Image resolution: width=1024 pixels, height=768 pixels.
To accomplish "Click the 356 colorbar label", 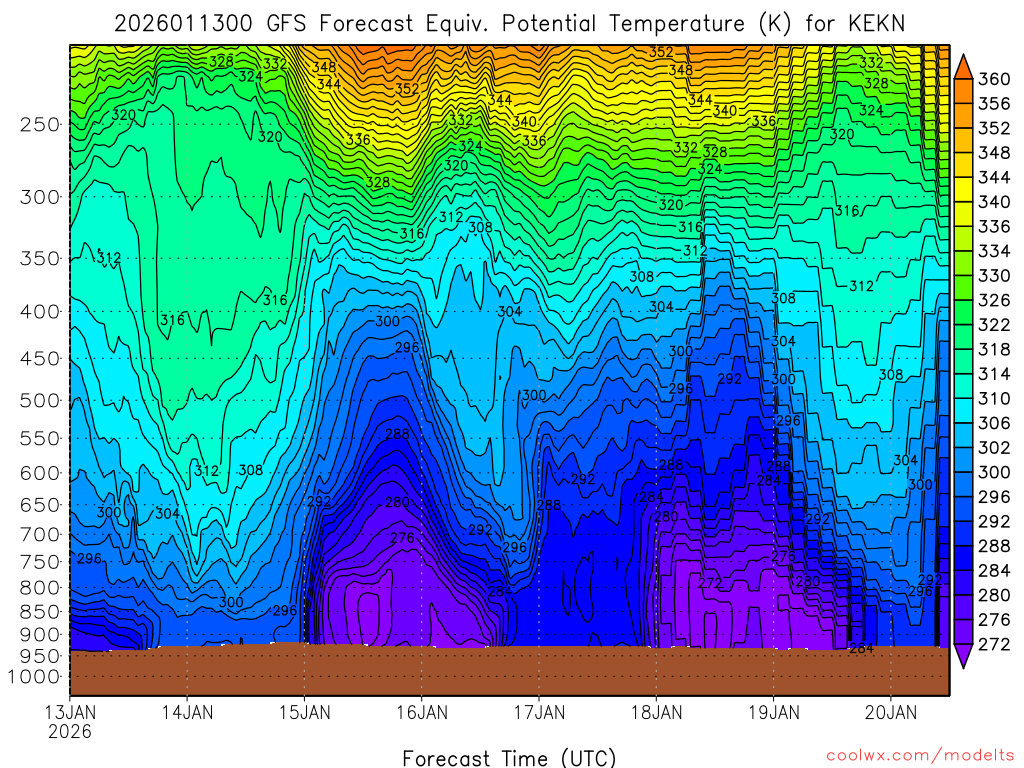I will tap(994, 104).
